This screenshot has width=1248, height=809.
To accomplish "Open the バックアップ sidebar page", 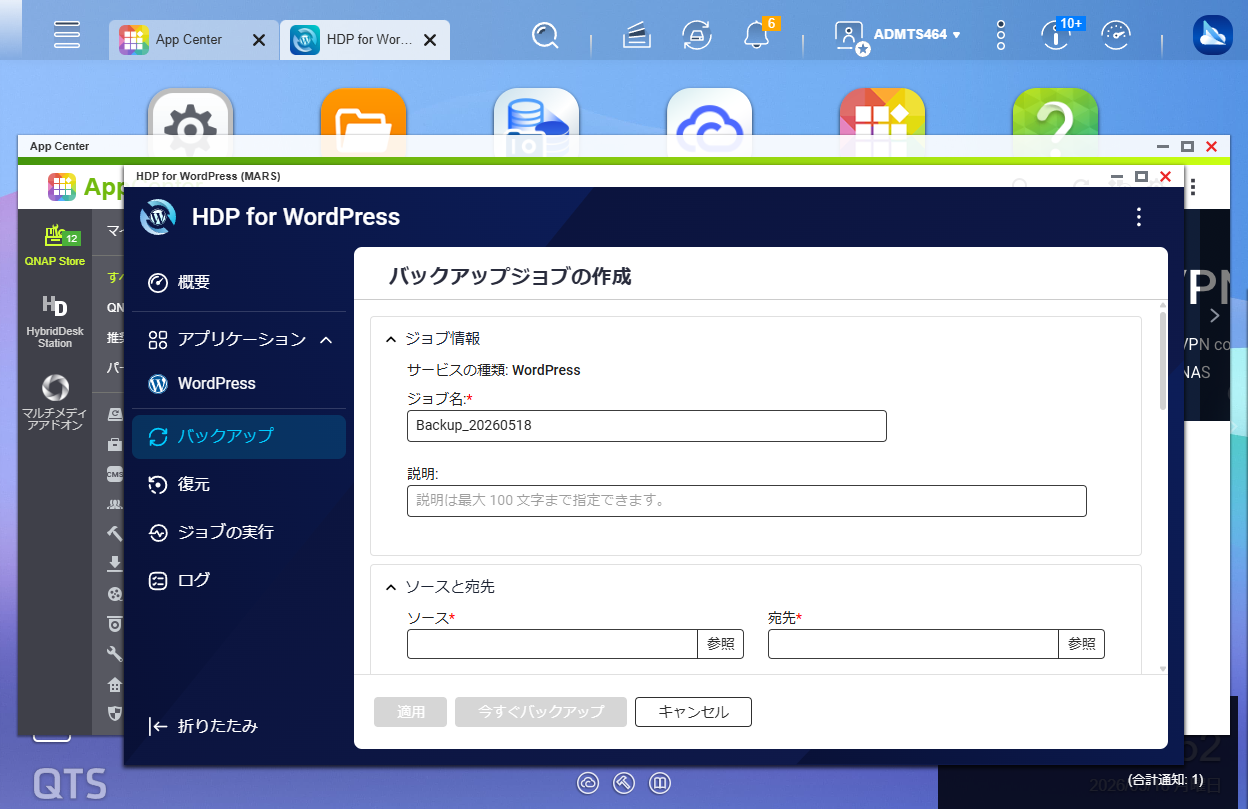I will 239,436.
